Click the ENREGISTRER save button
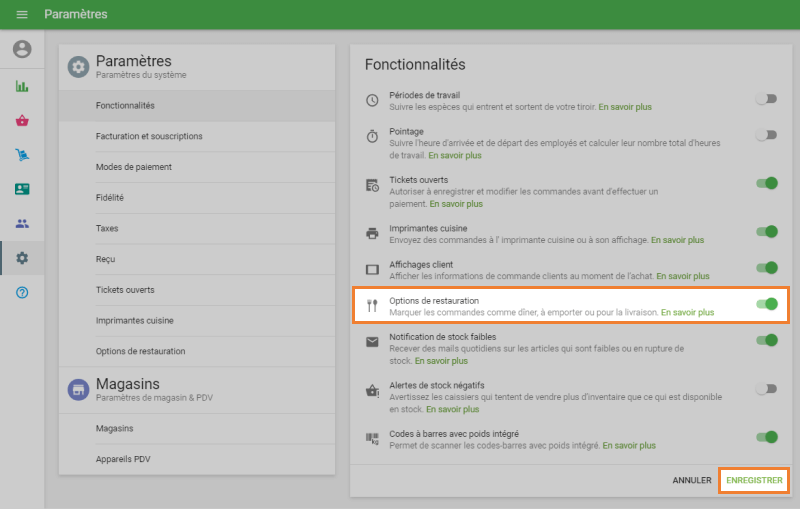The height and width of the screenshot is (509, 800). (754, 480)
